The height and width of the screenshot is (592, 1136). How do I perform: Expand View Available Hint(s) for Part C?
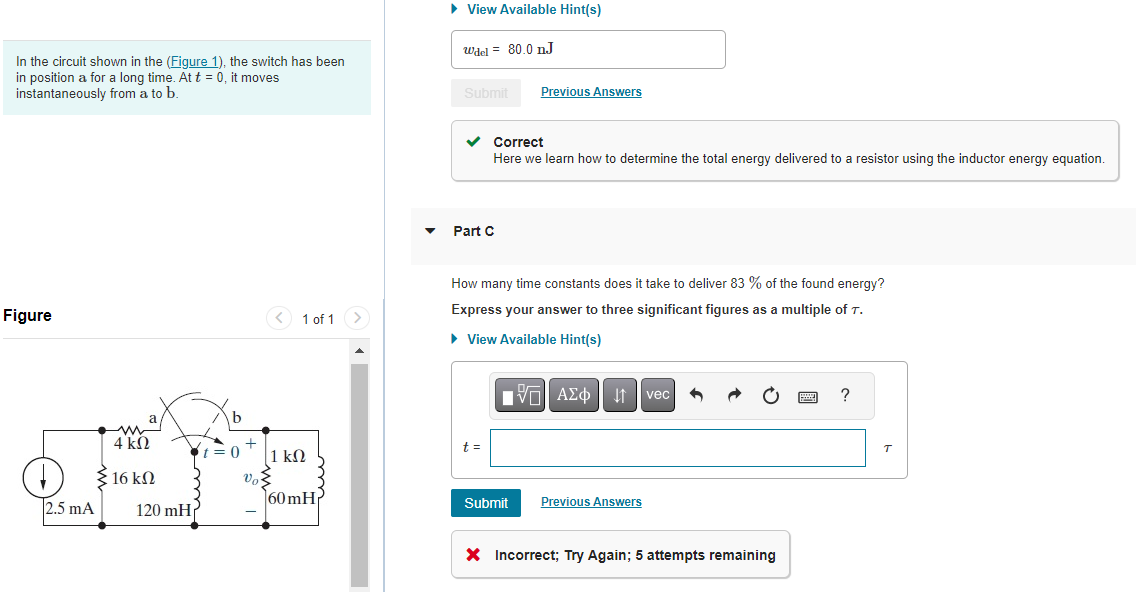tap(533, 339)
